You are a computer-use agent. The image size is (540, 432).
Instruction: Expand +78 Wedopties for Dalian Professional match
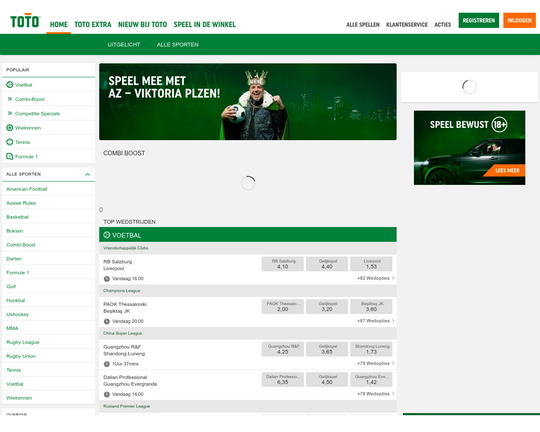coord(376,394)
